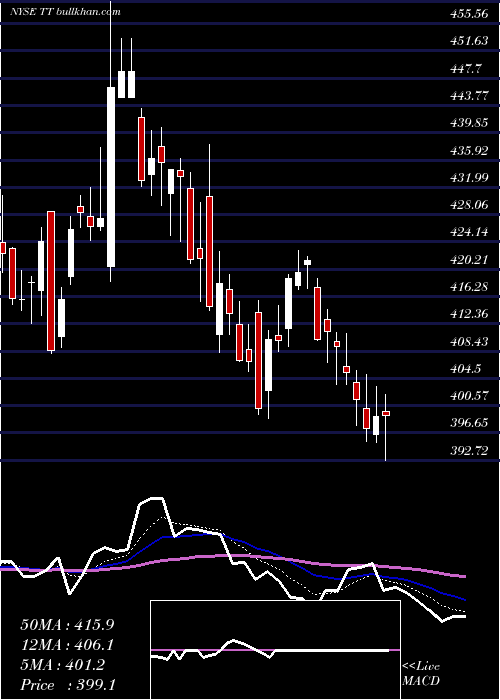
Task: Click the 400.57 price axis label
Action: coord(469,396)
